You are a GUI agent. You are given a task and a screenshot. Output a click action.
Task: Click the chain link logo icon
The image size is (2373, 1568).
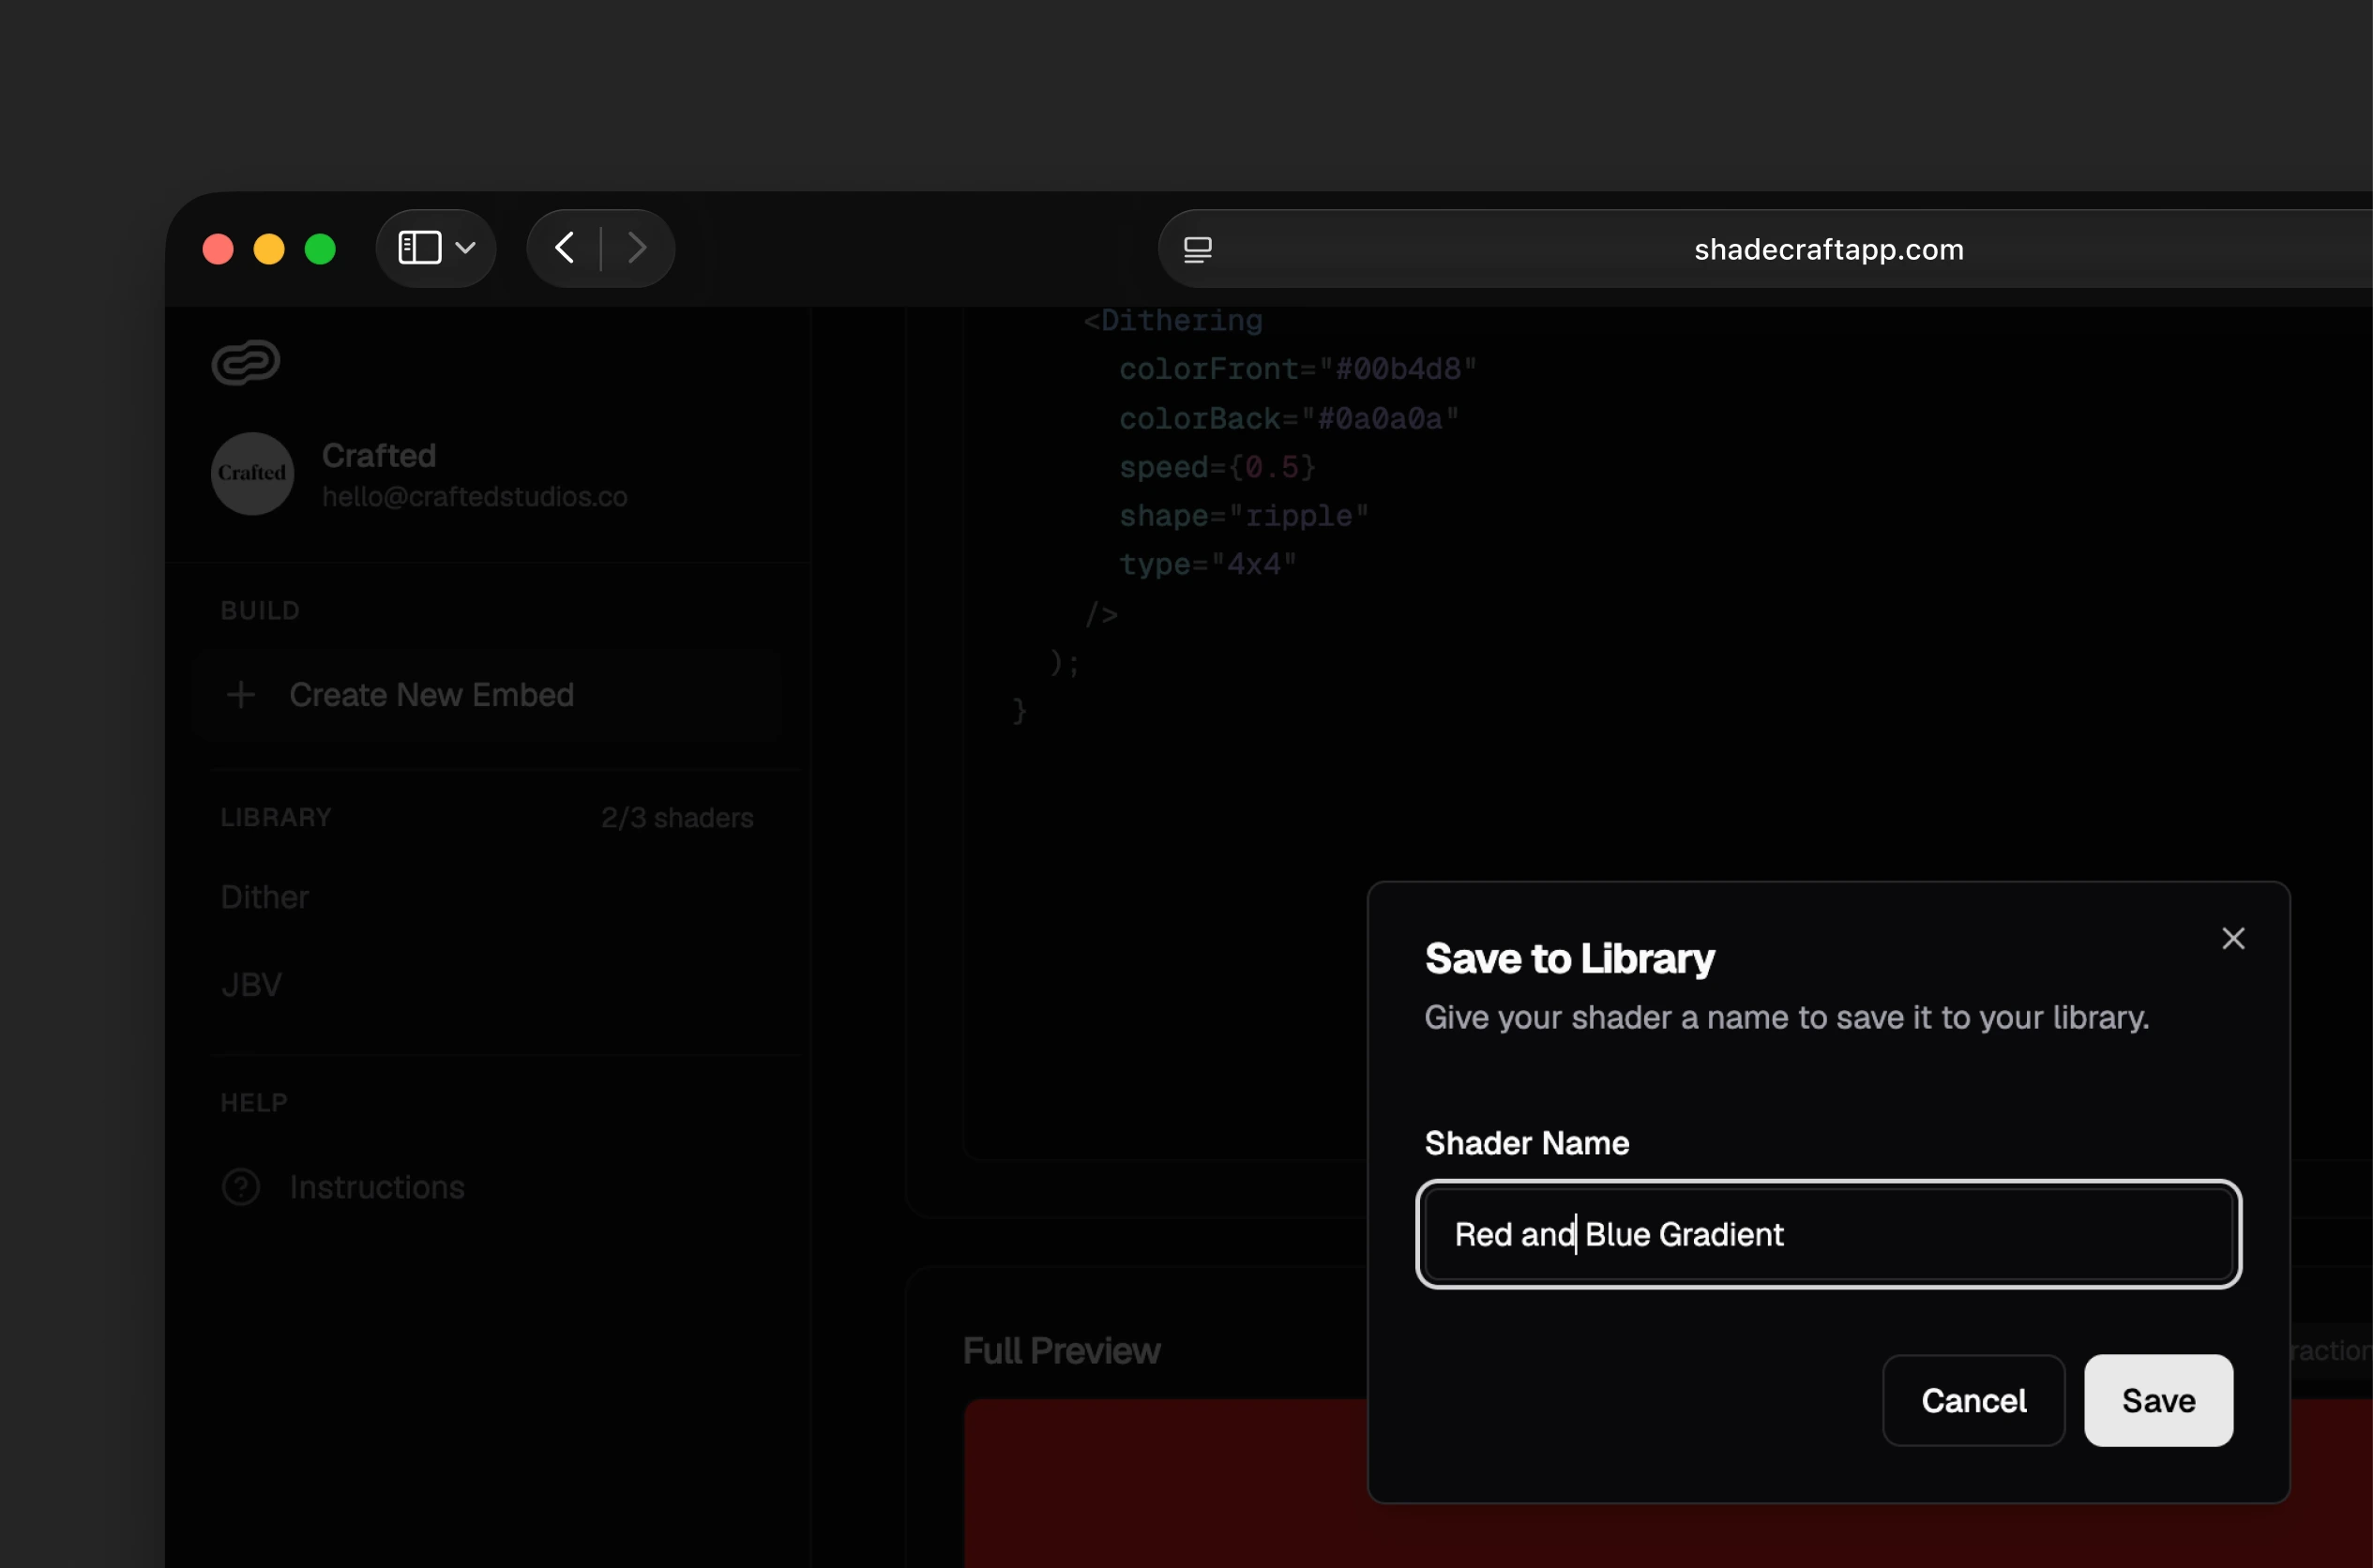(244, 362)
